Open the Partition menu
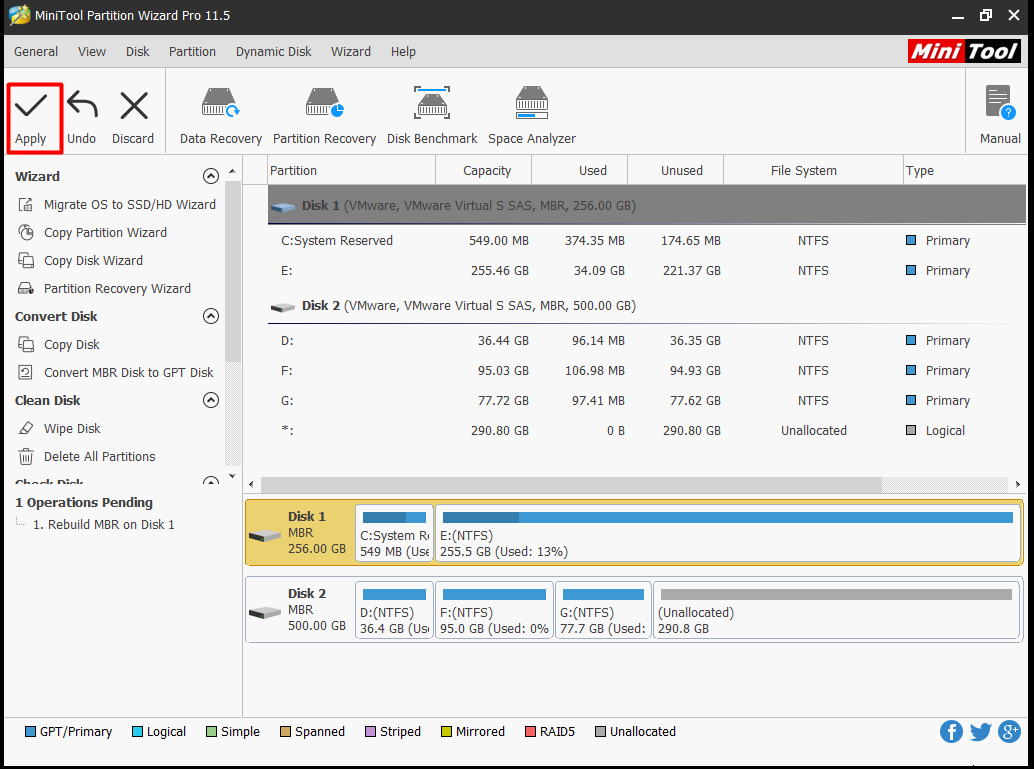Screen dimensions: 1034x769 [x=192, y=52]
